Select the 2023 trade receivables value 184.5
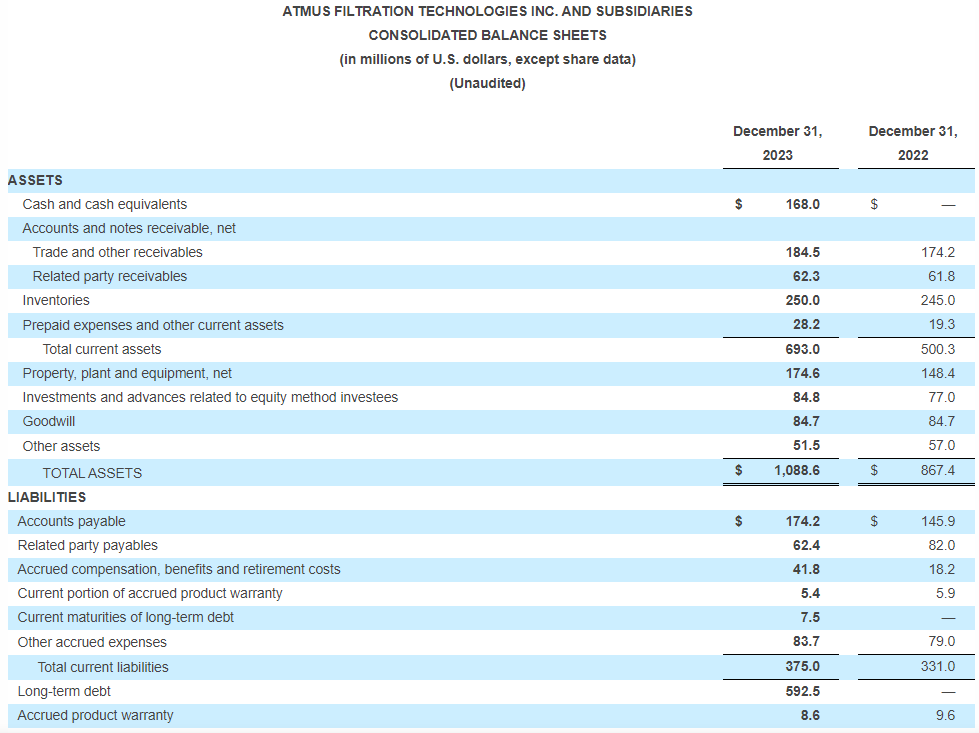The image size is (979, 733). pyautogui.click(x=802, y=252)
